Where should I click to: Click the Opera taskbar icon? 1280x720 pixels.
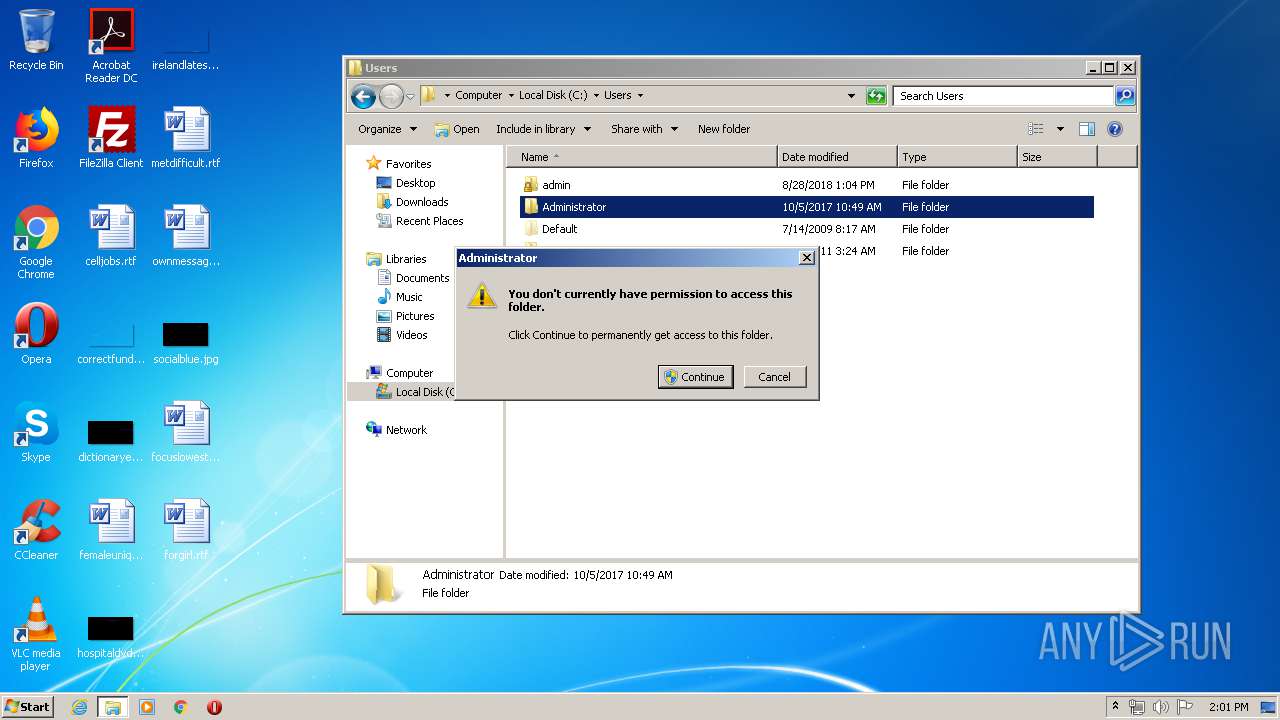click(x=214, y=707)
